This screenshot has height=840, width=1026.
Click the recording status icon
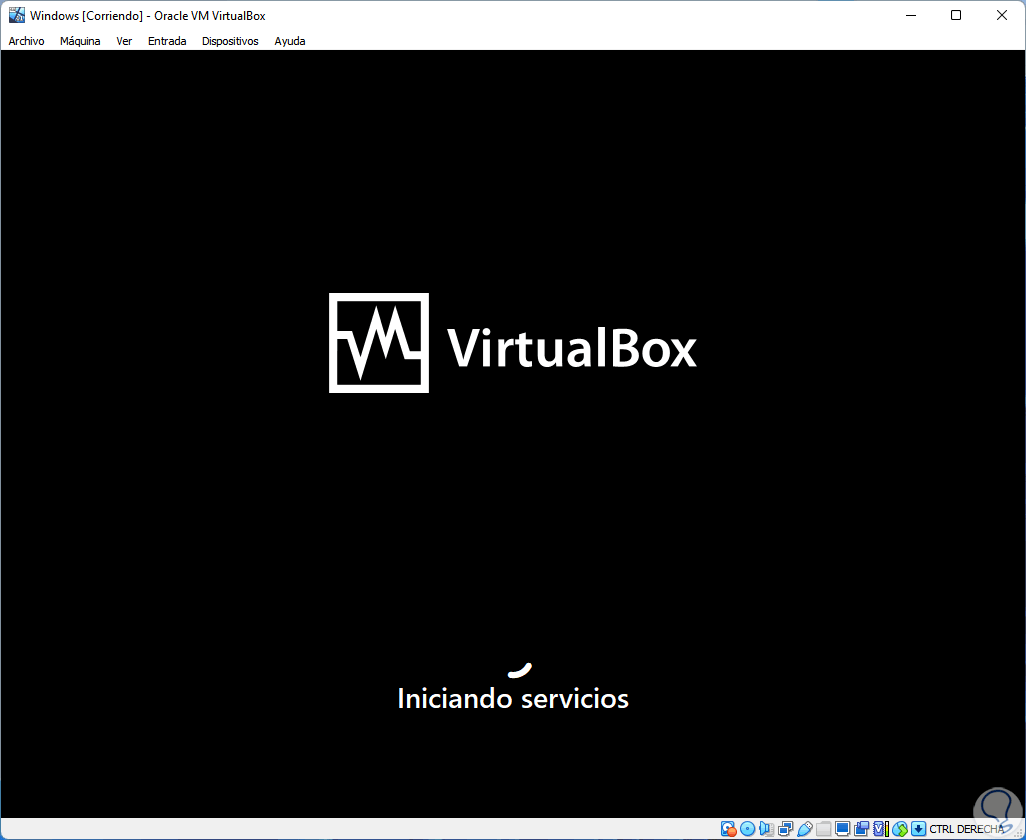point(862,829)
